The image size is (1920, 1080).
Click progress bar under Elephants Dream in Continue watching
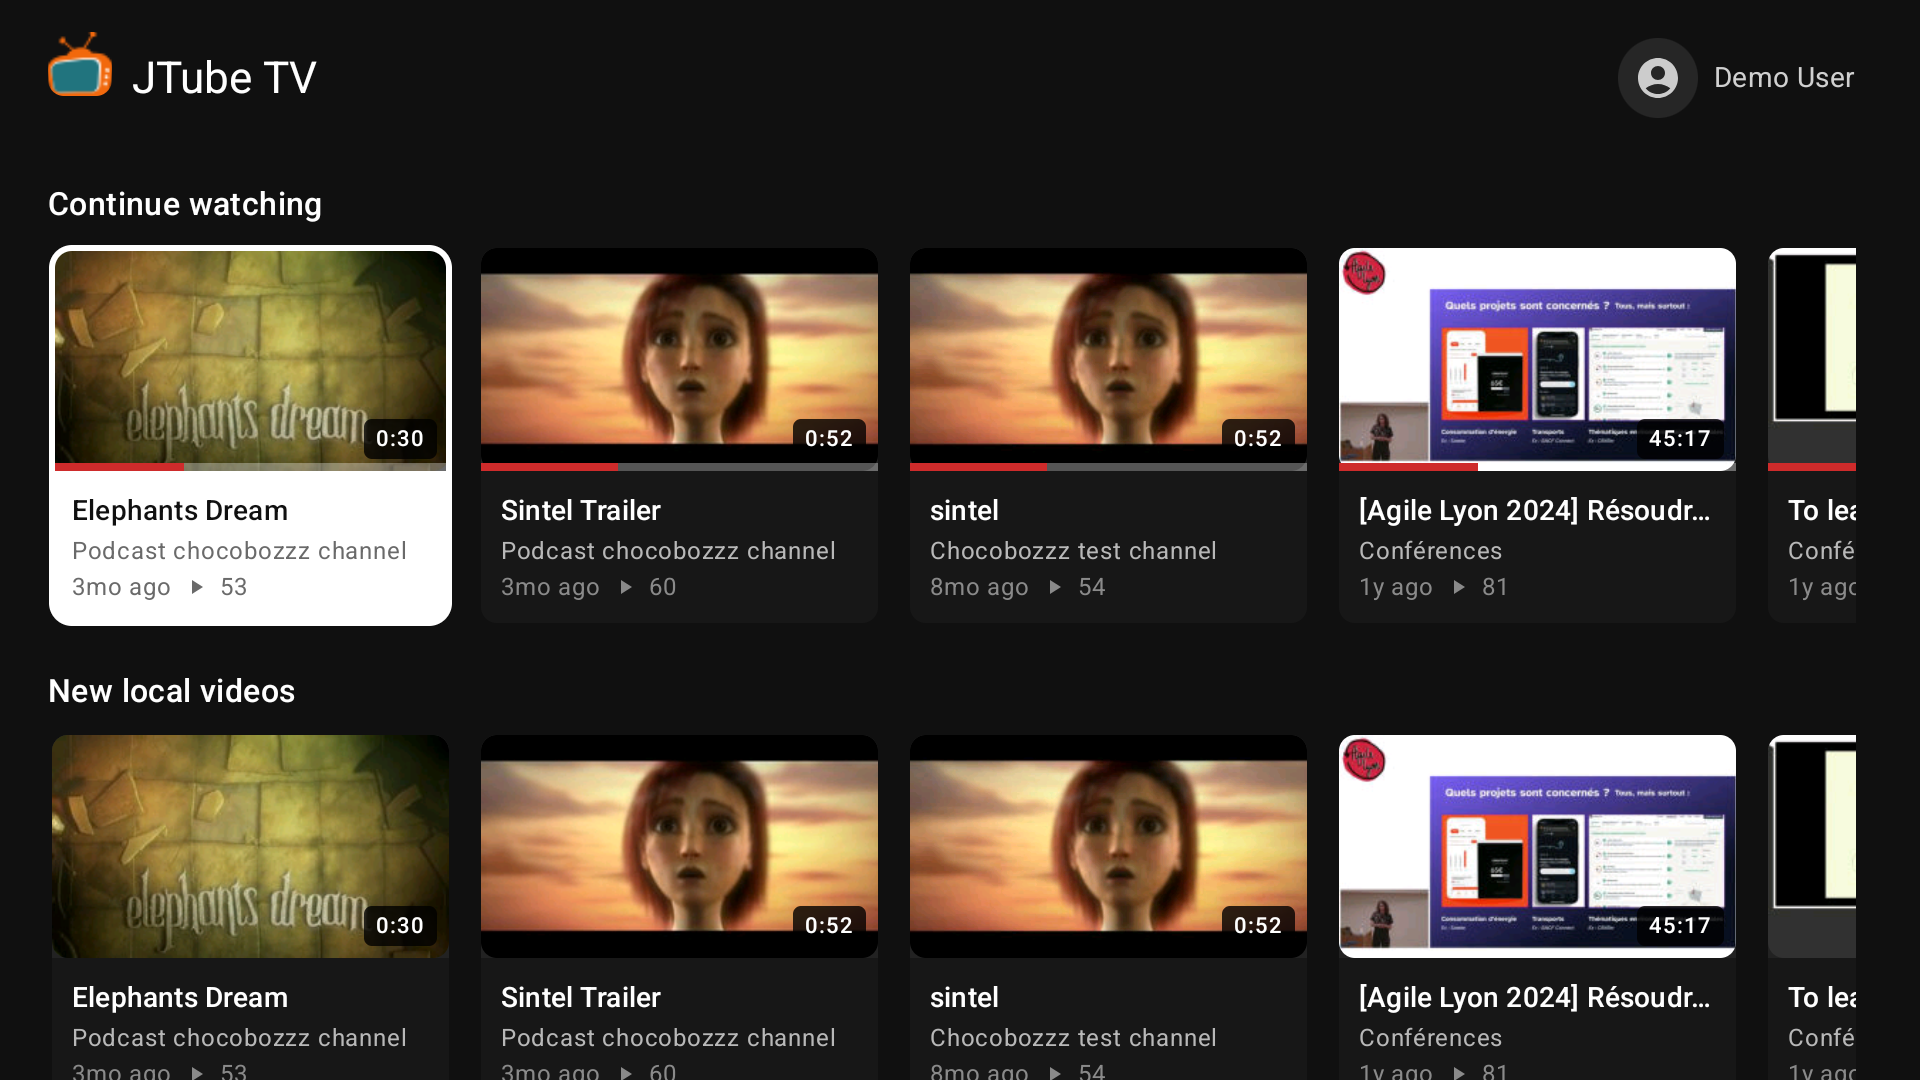pyautogui.click(x=250, y=467)
